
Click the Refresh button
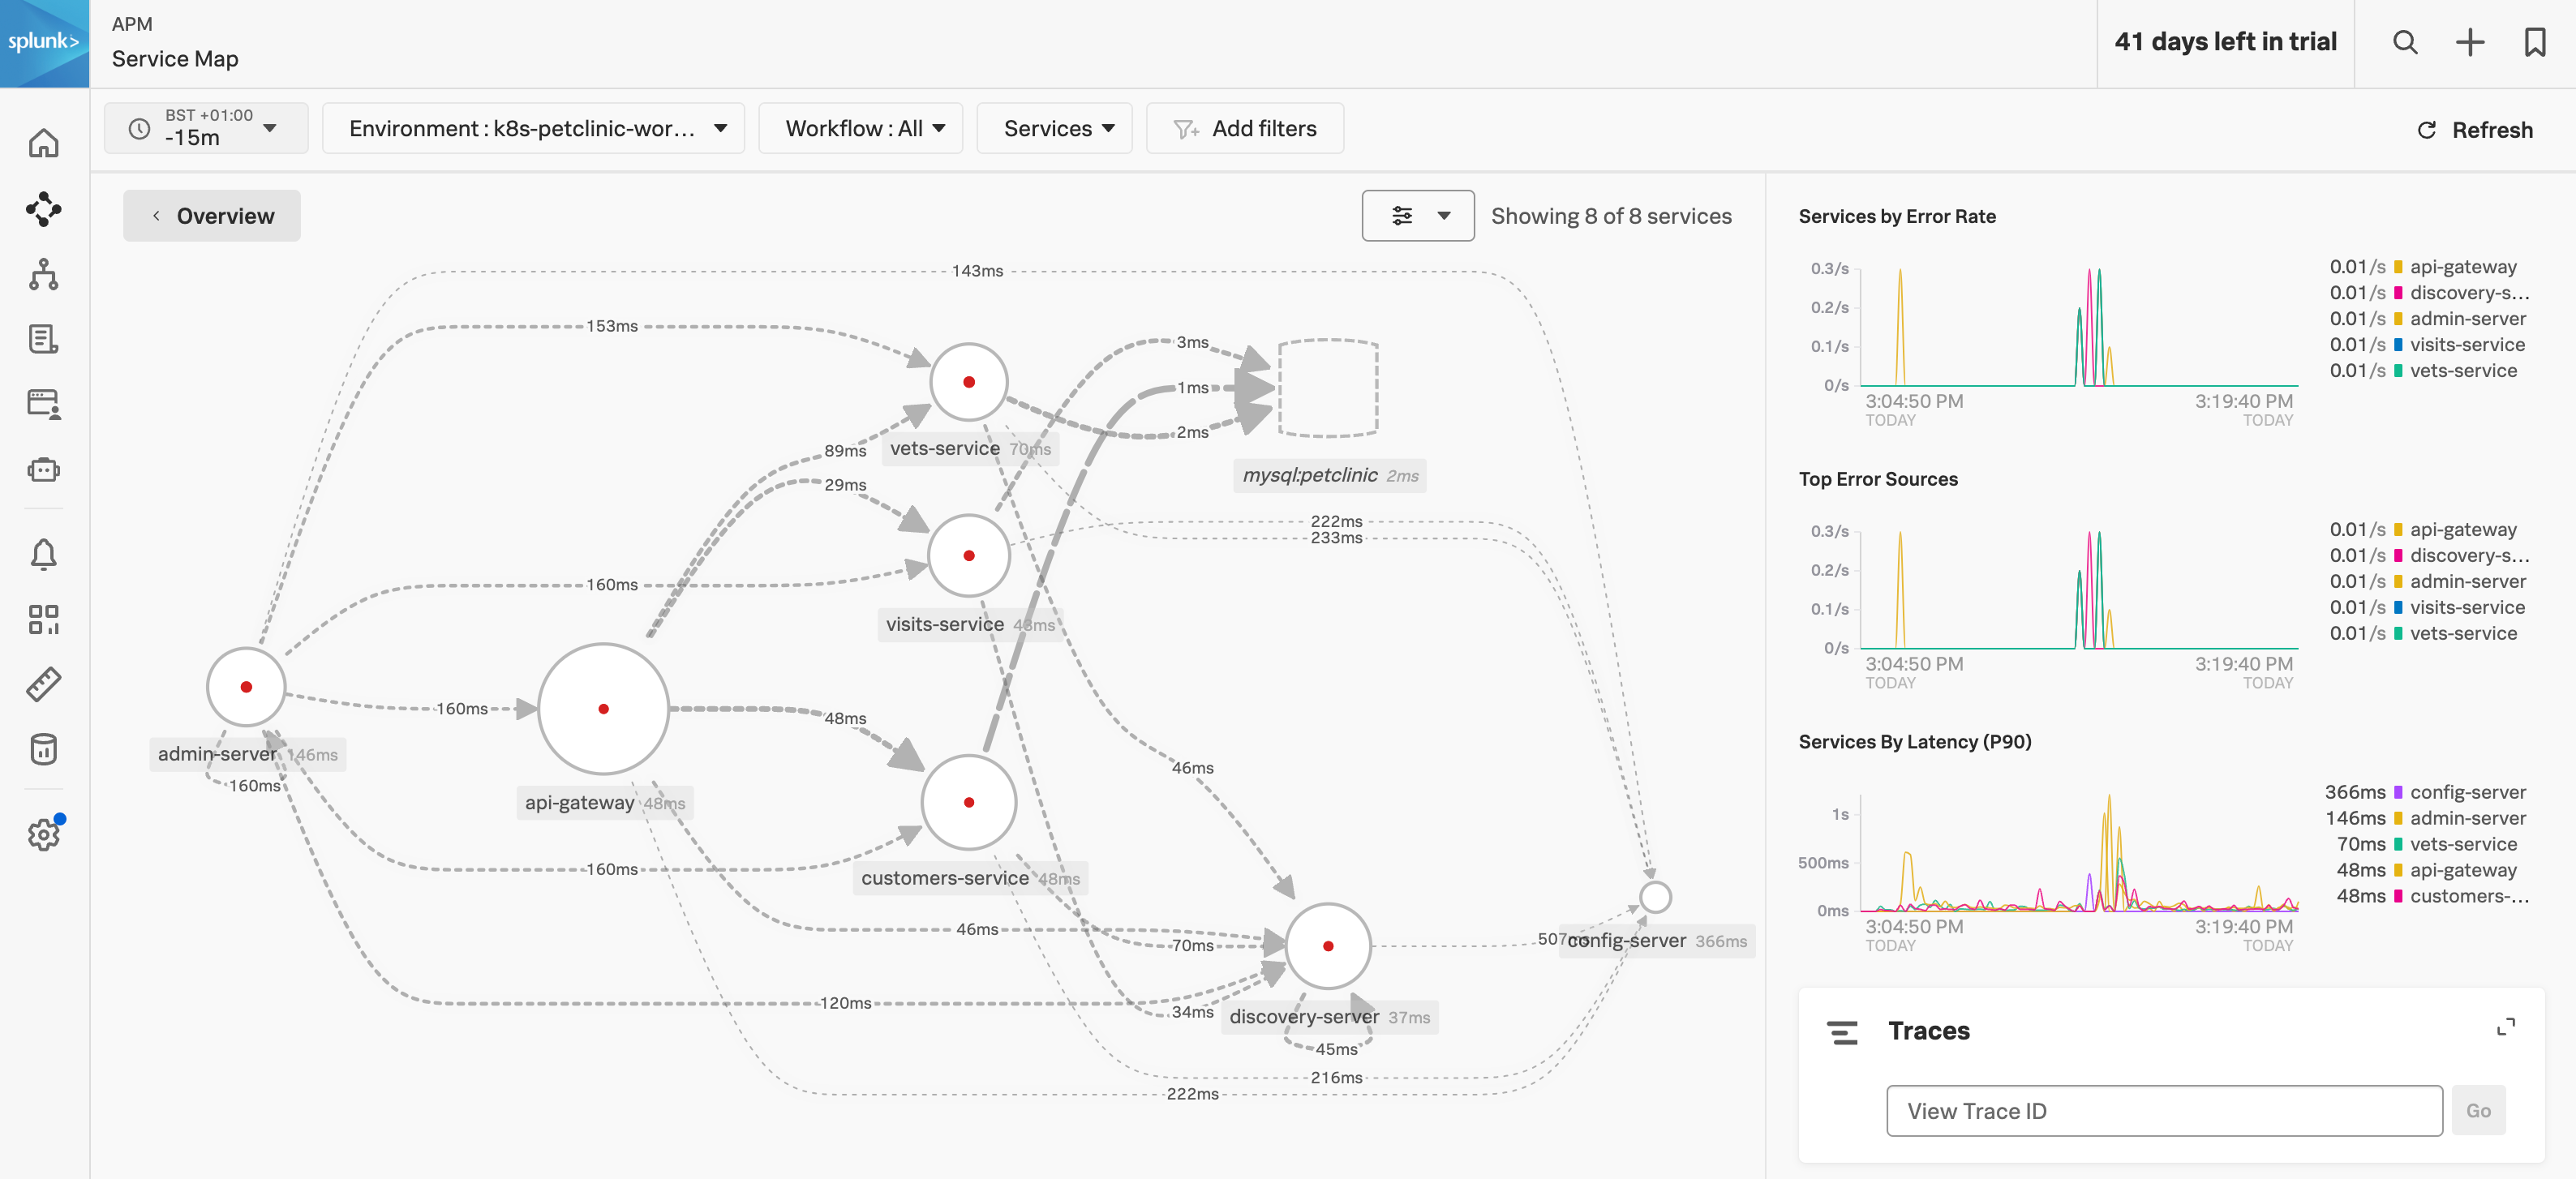(x=2474, y=130)
